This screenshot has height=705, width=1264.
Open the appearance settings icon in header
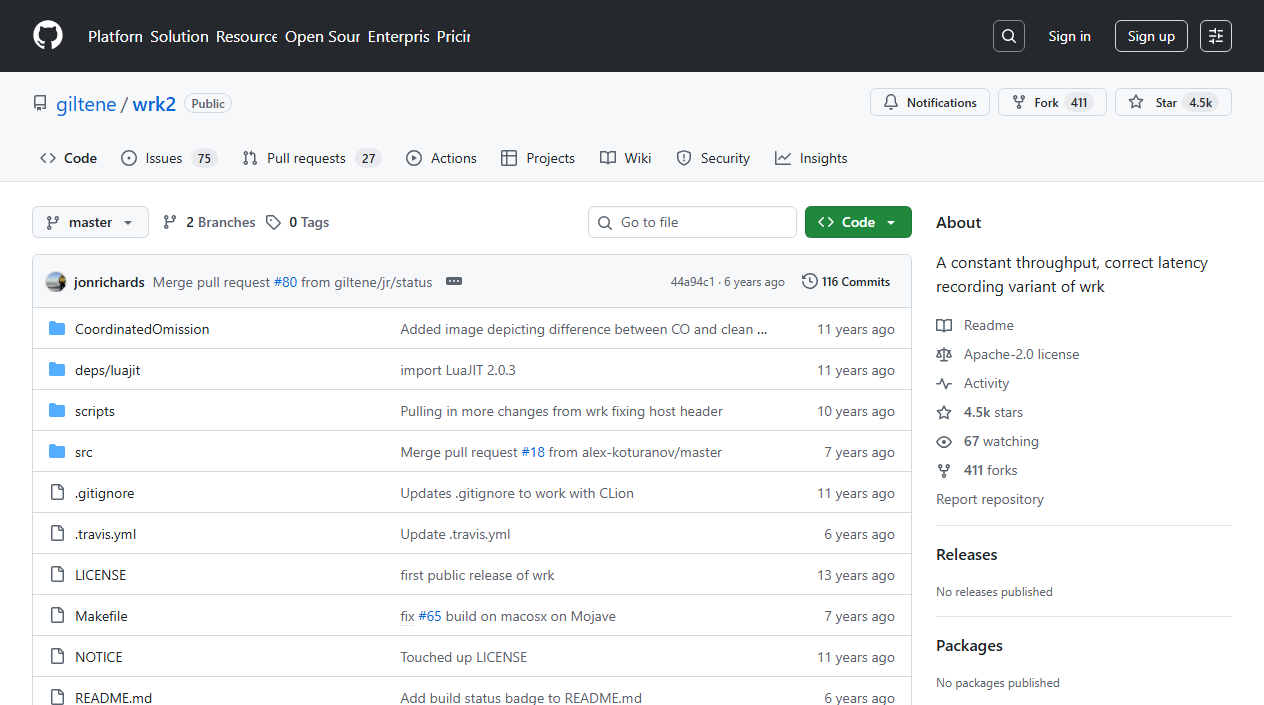(1216, 36)
